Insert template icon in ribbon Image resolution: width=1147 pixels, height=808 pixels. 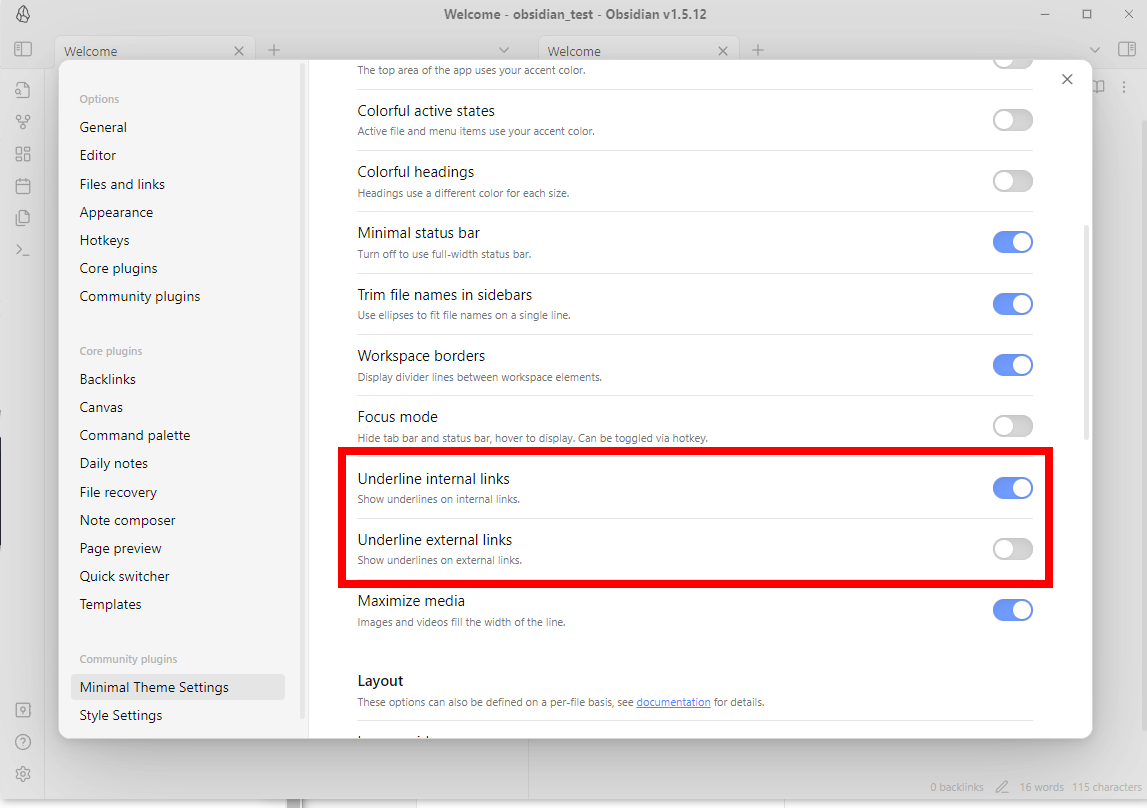click(x=23, y=218)
